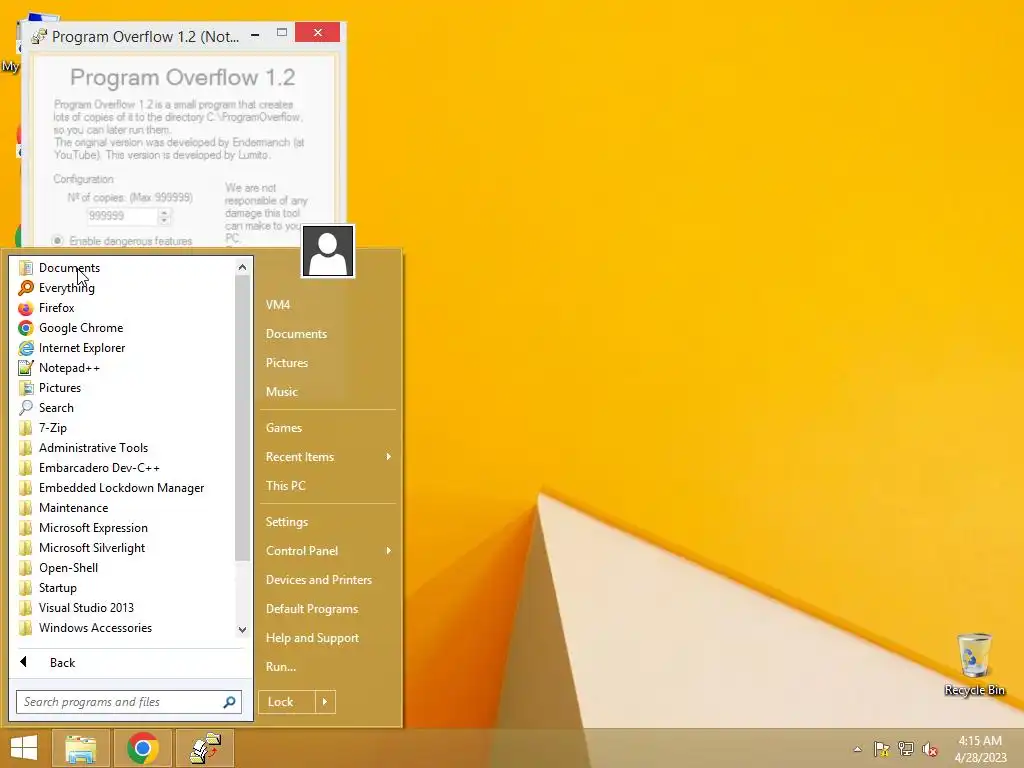Screen dimensions: 1024x768
Task: Expand the Microsoft Expression folder
Action: [x=93, y=528]
